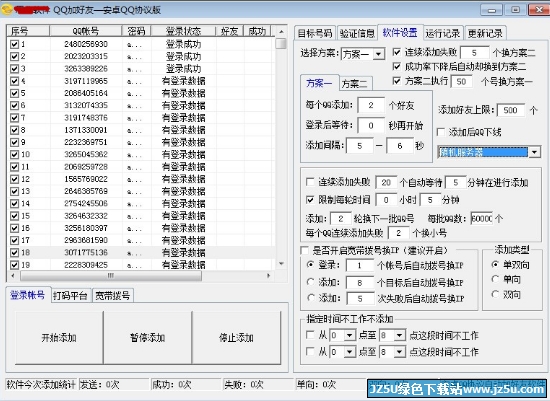Click the 添加好友上限 field
Image resolution: width=550 pixels, height=401 pixels.
coord(511,111)
